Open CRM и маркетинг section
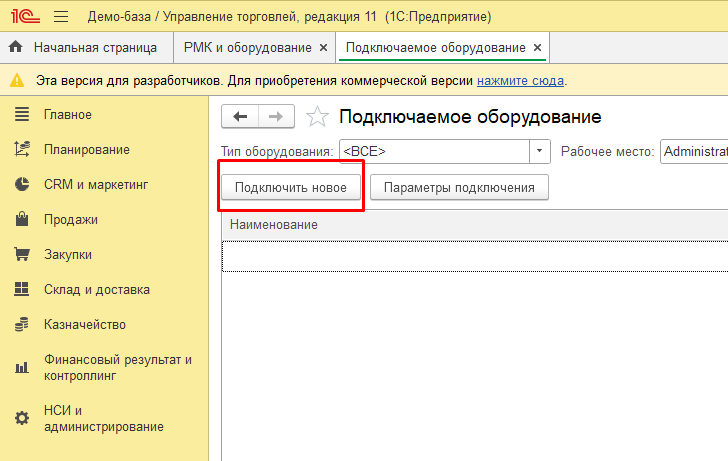The width and height of the screenshot is (728, 461). pos(97,185)
